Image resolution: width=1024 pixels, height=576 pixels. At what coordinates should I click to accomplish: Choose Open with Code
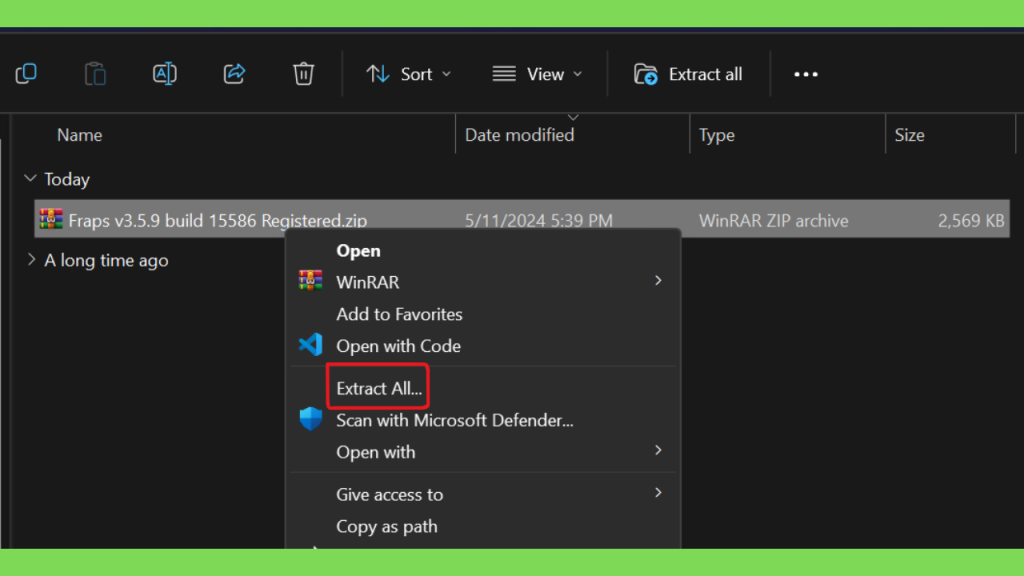[x=398, y=346]
